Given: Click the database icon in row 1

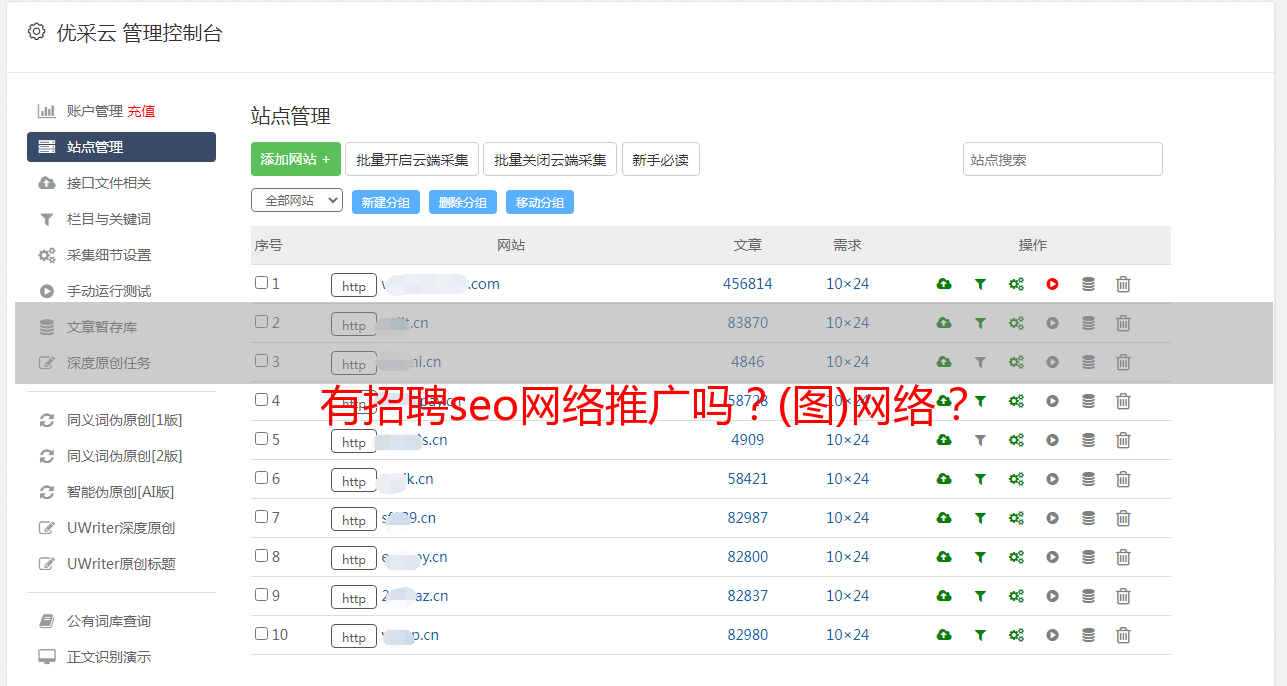Looking at the screenshot, I should pos(1088,284).
